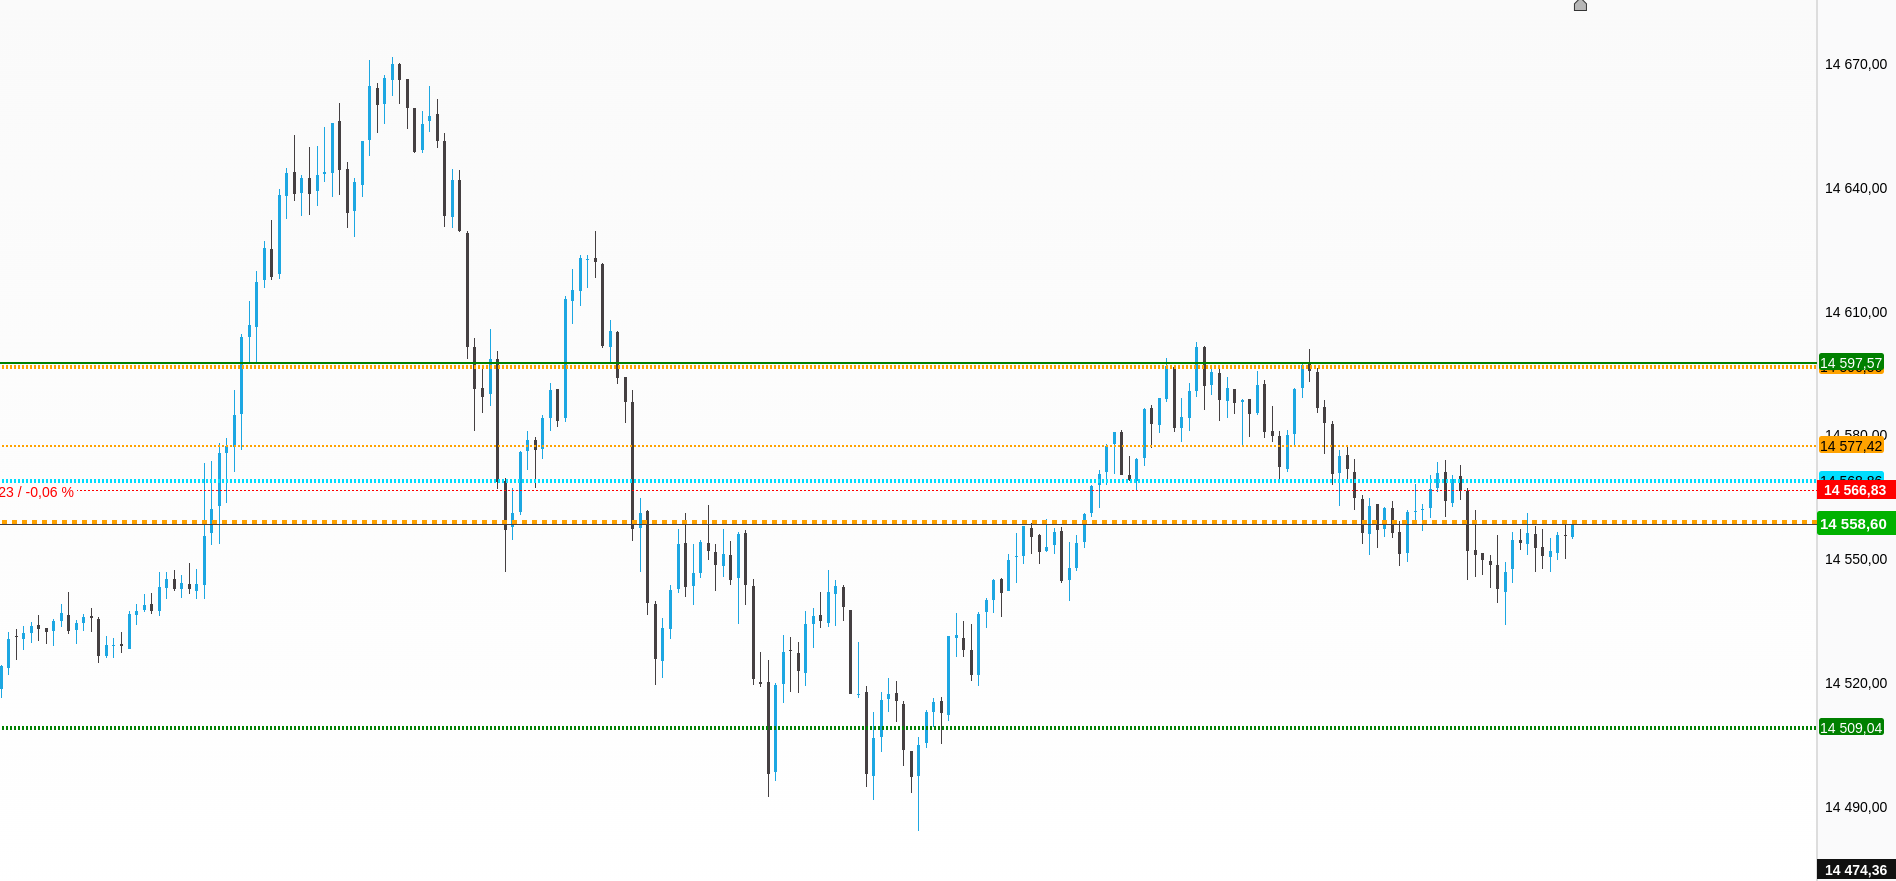Select the thick orange dashed 14 558,60 line
The image size is (1896, 881).
[x=900, y=522]
